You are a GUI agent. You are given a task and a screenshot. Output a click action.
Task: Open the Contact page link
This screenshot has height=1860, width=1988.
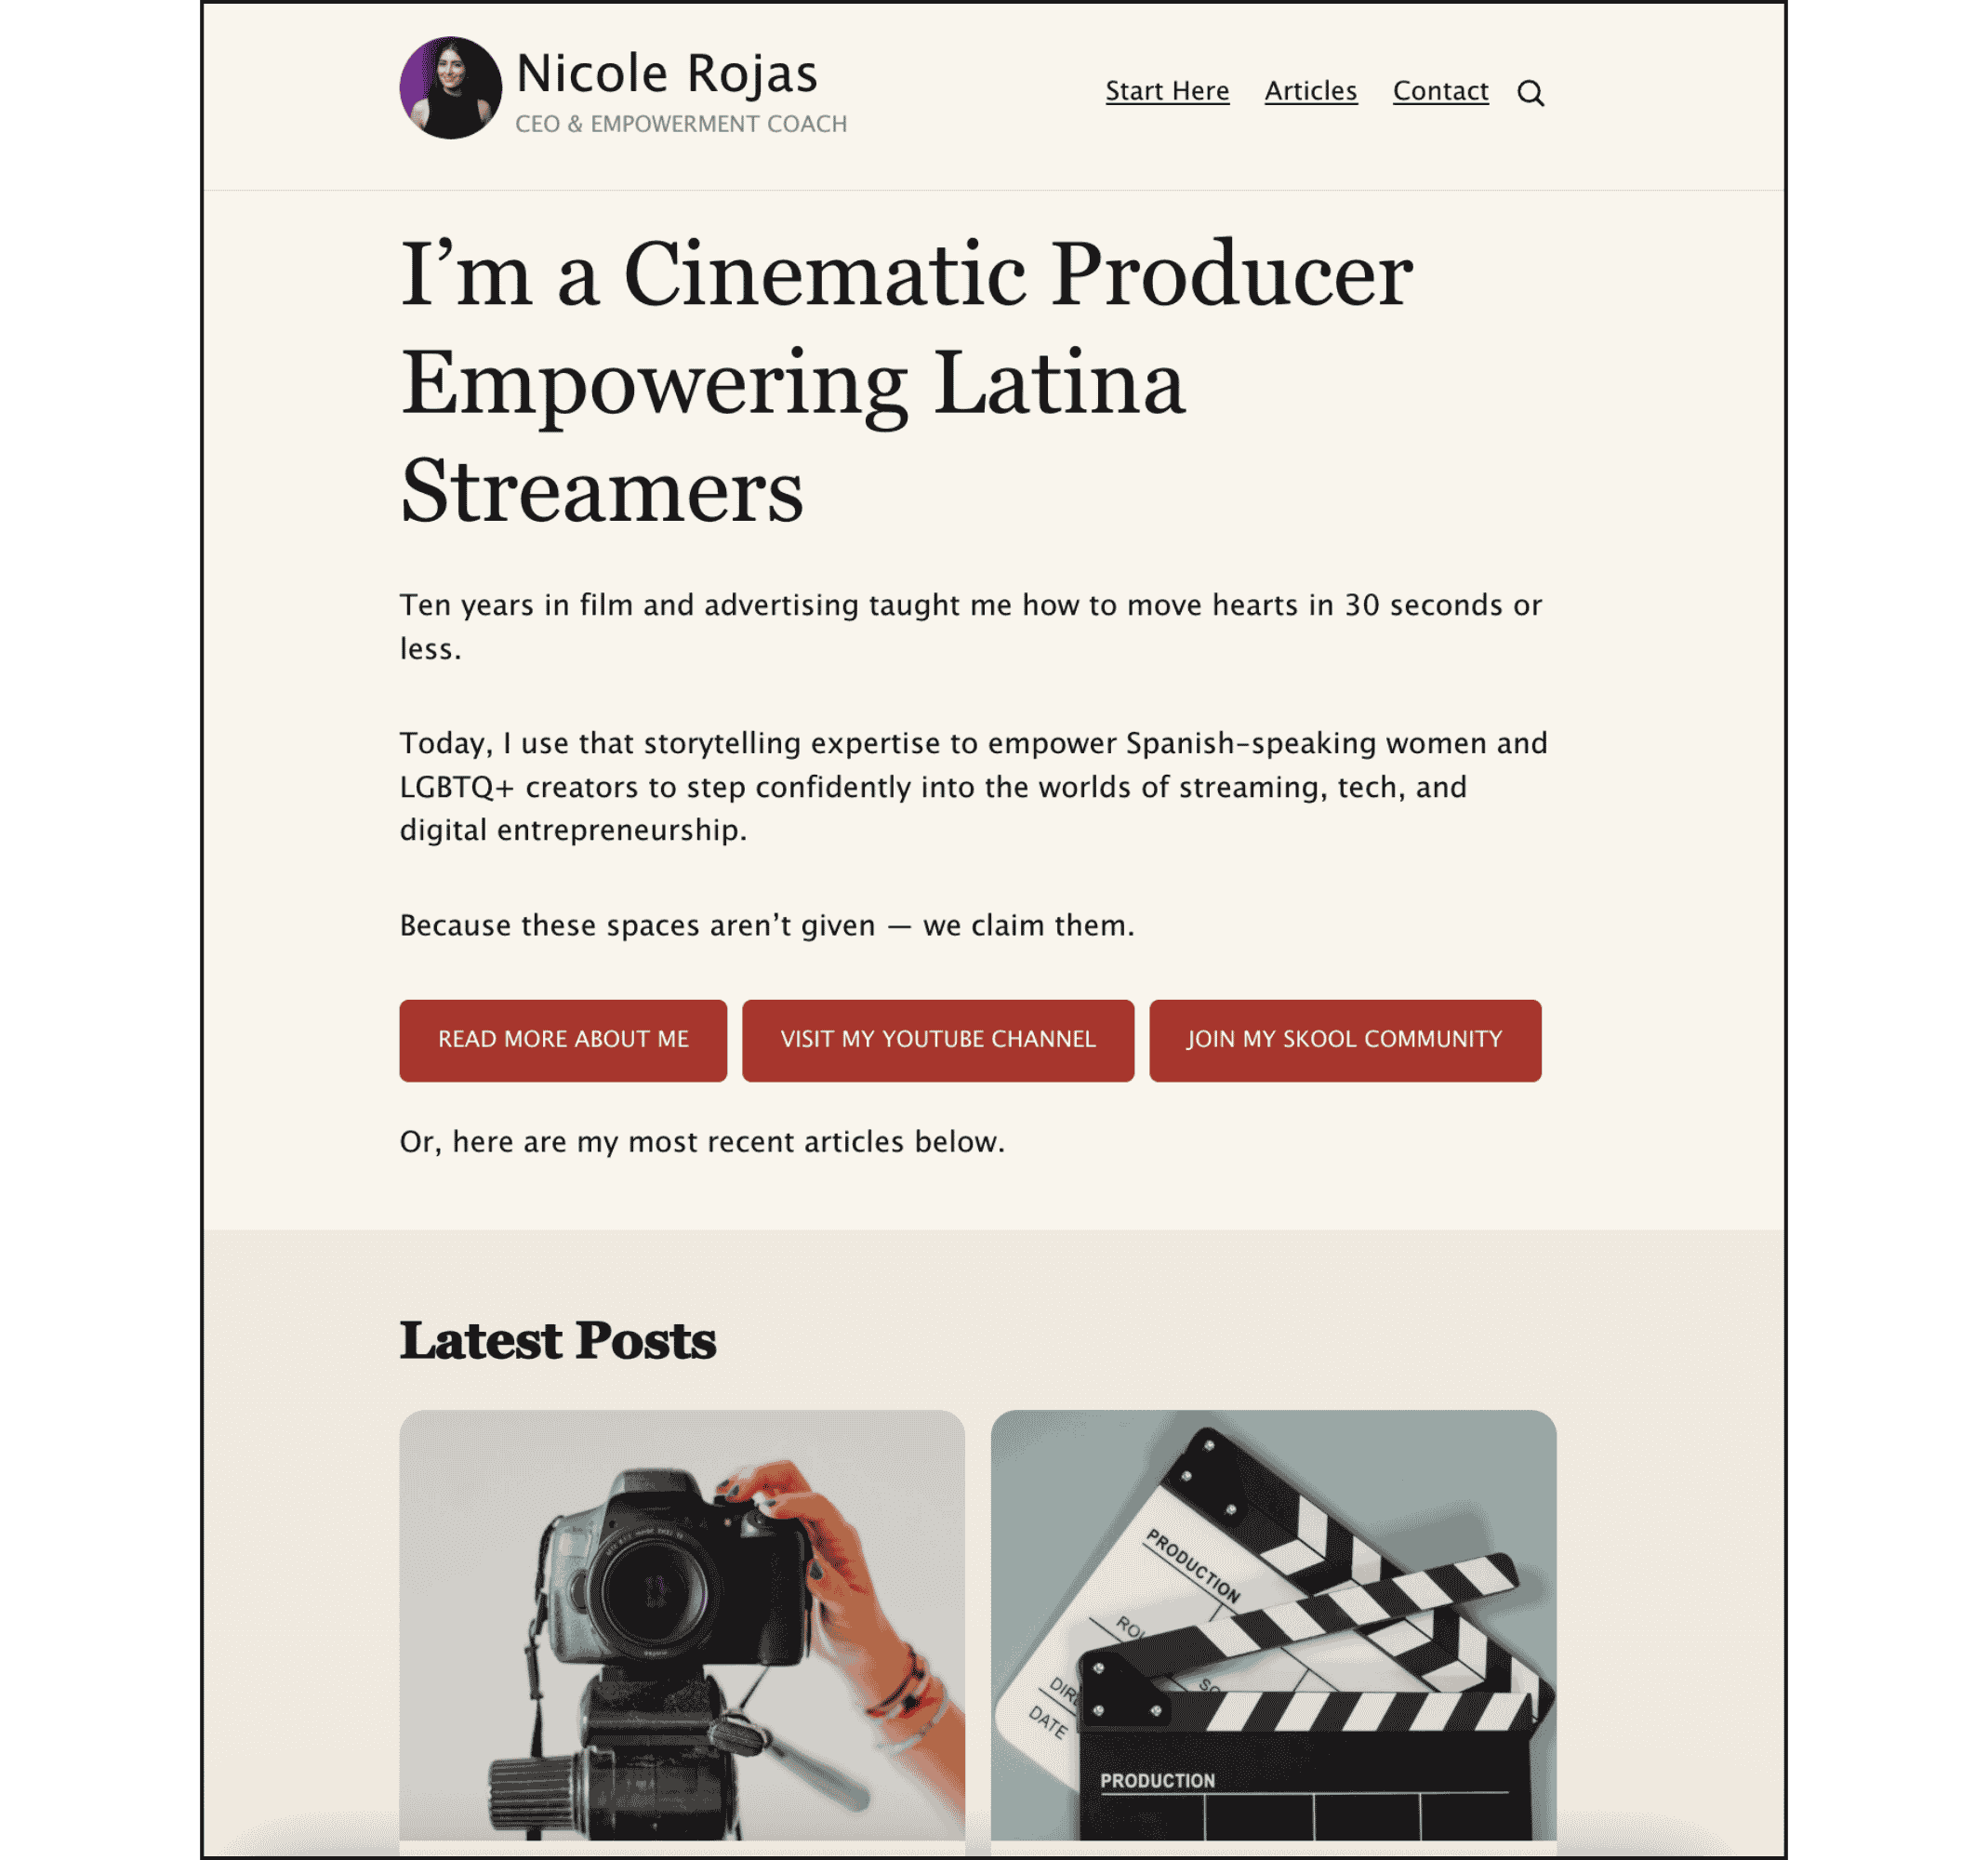point(1440,91)
